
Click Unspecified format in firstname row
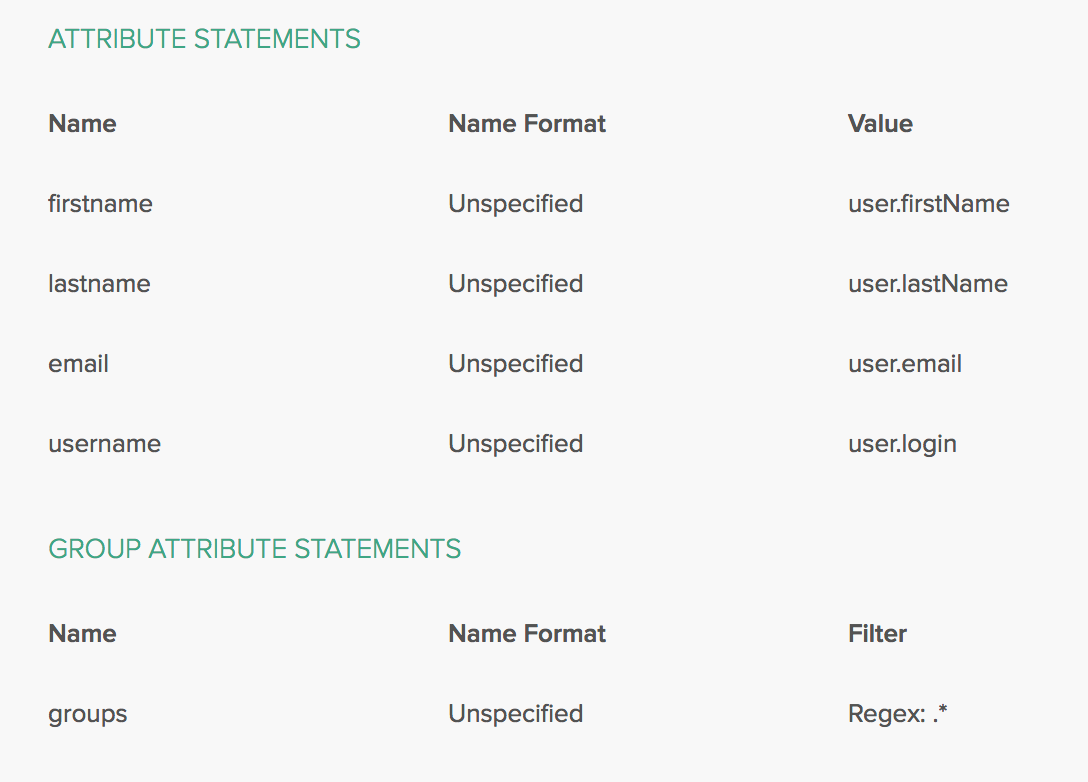pos(515,204)
